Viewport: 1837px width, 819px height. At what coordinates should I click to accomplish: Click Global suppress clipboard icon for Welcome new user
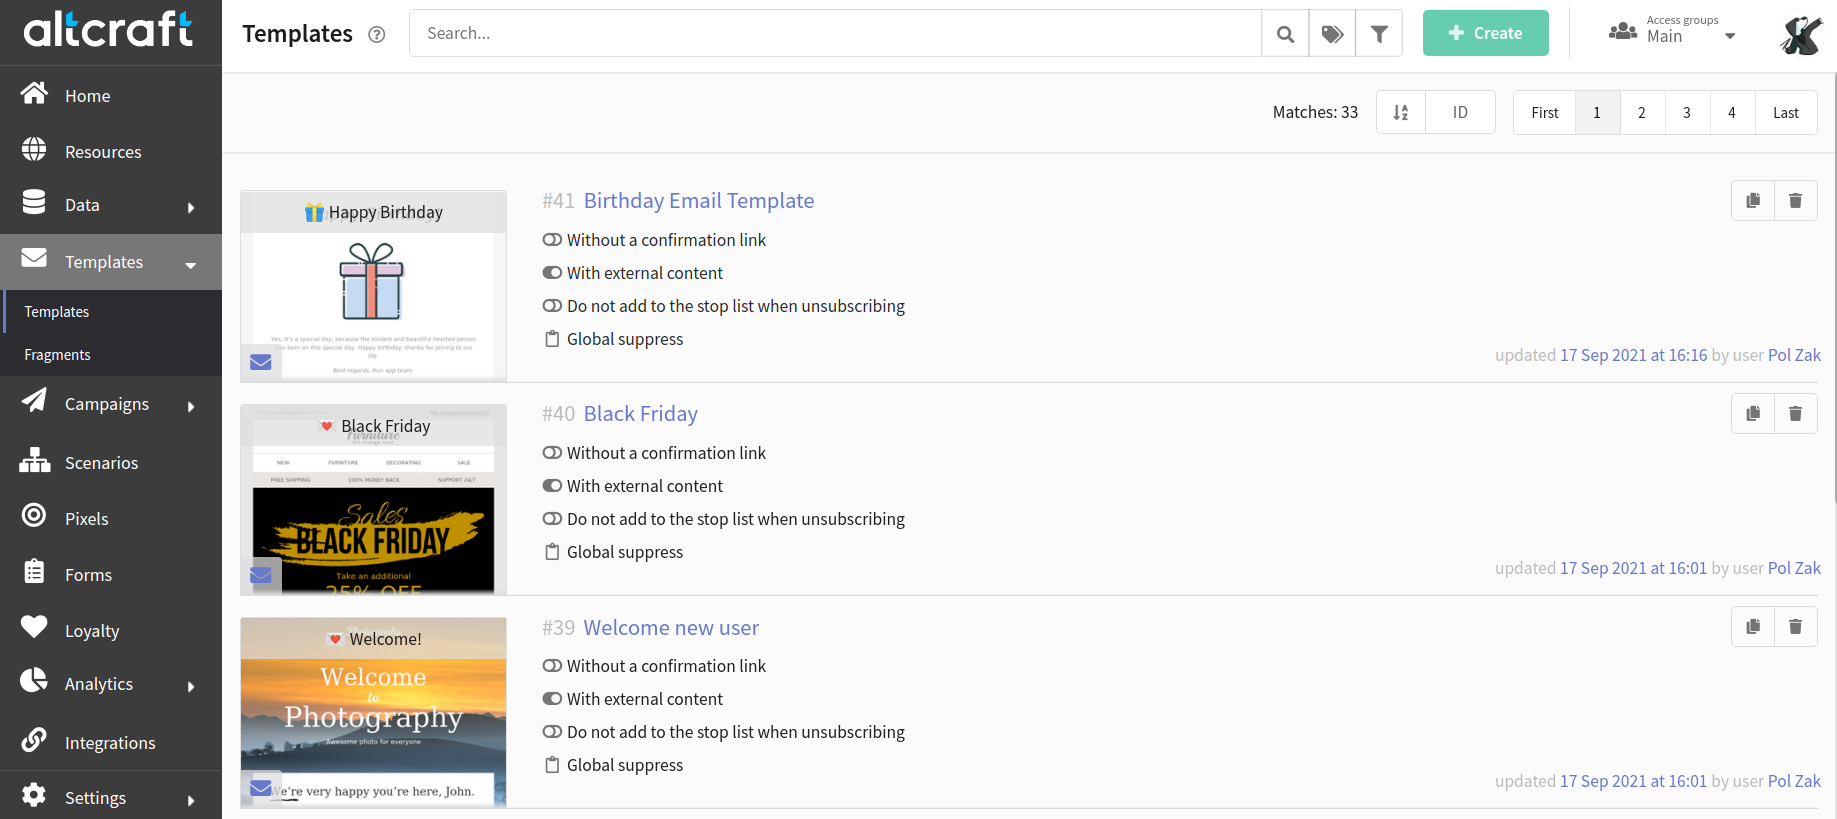point(552,765)
